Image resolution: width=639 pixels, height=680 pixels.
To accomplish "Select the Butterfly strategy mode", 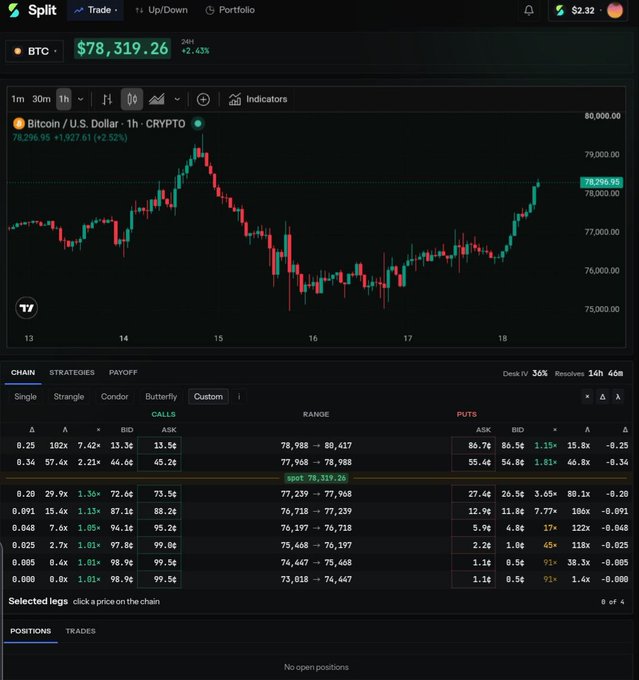I will [x=161, y=396].
